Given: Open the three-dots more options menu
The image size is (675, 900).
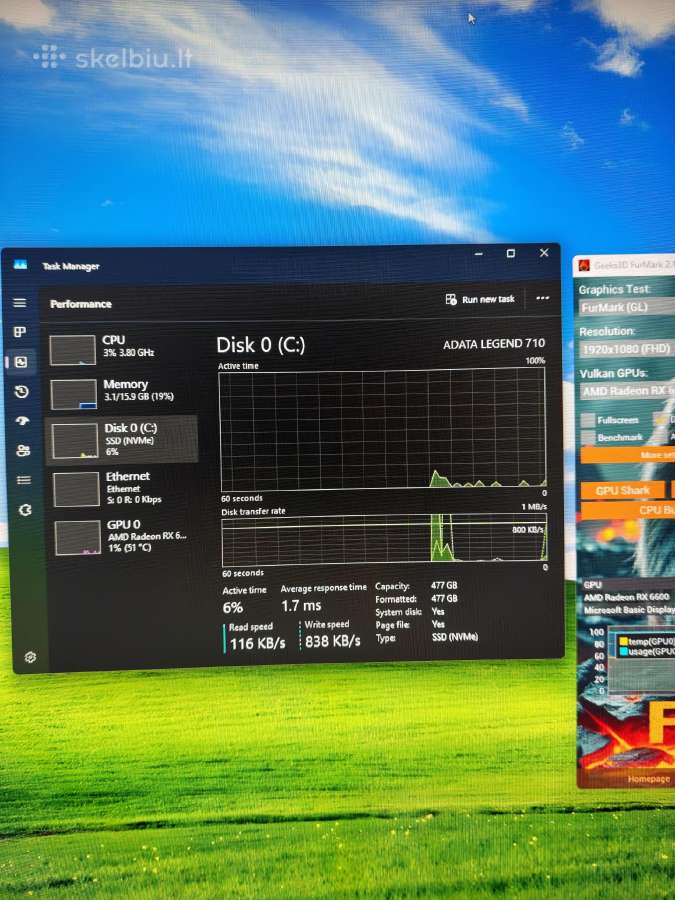Looking at the screenshot, I should (x=542, y=298).
